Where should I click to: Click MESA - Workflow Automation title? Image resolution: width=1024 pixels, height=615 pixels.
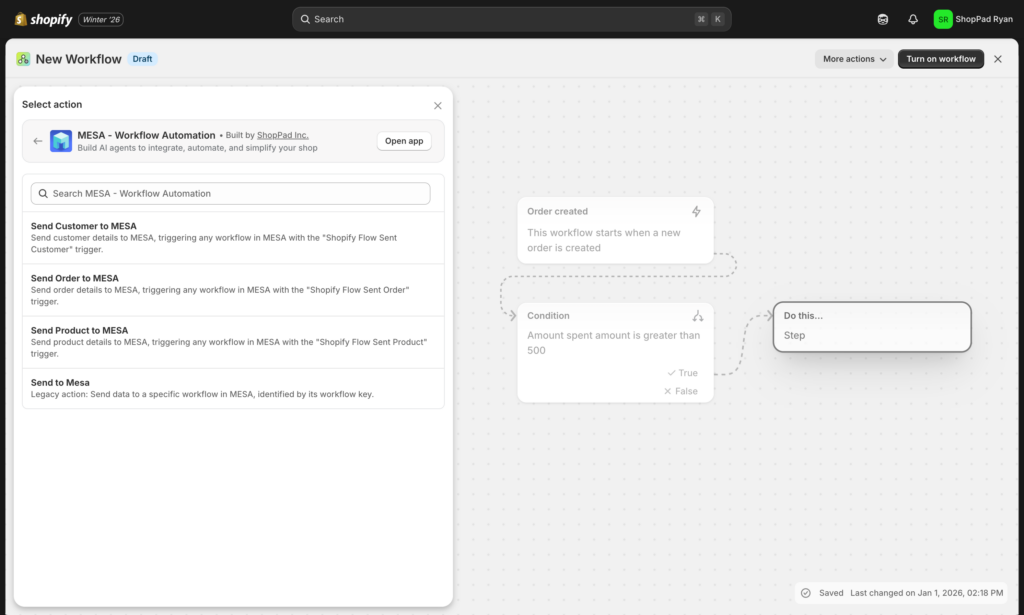point(146,135)
